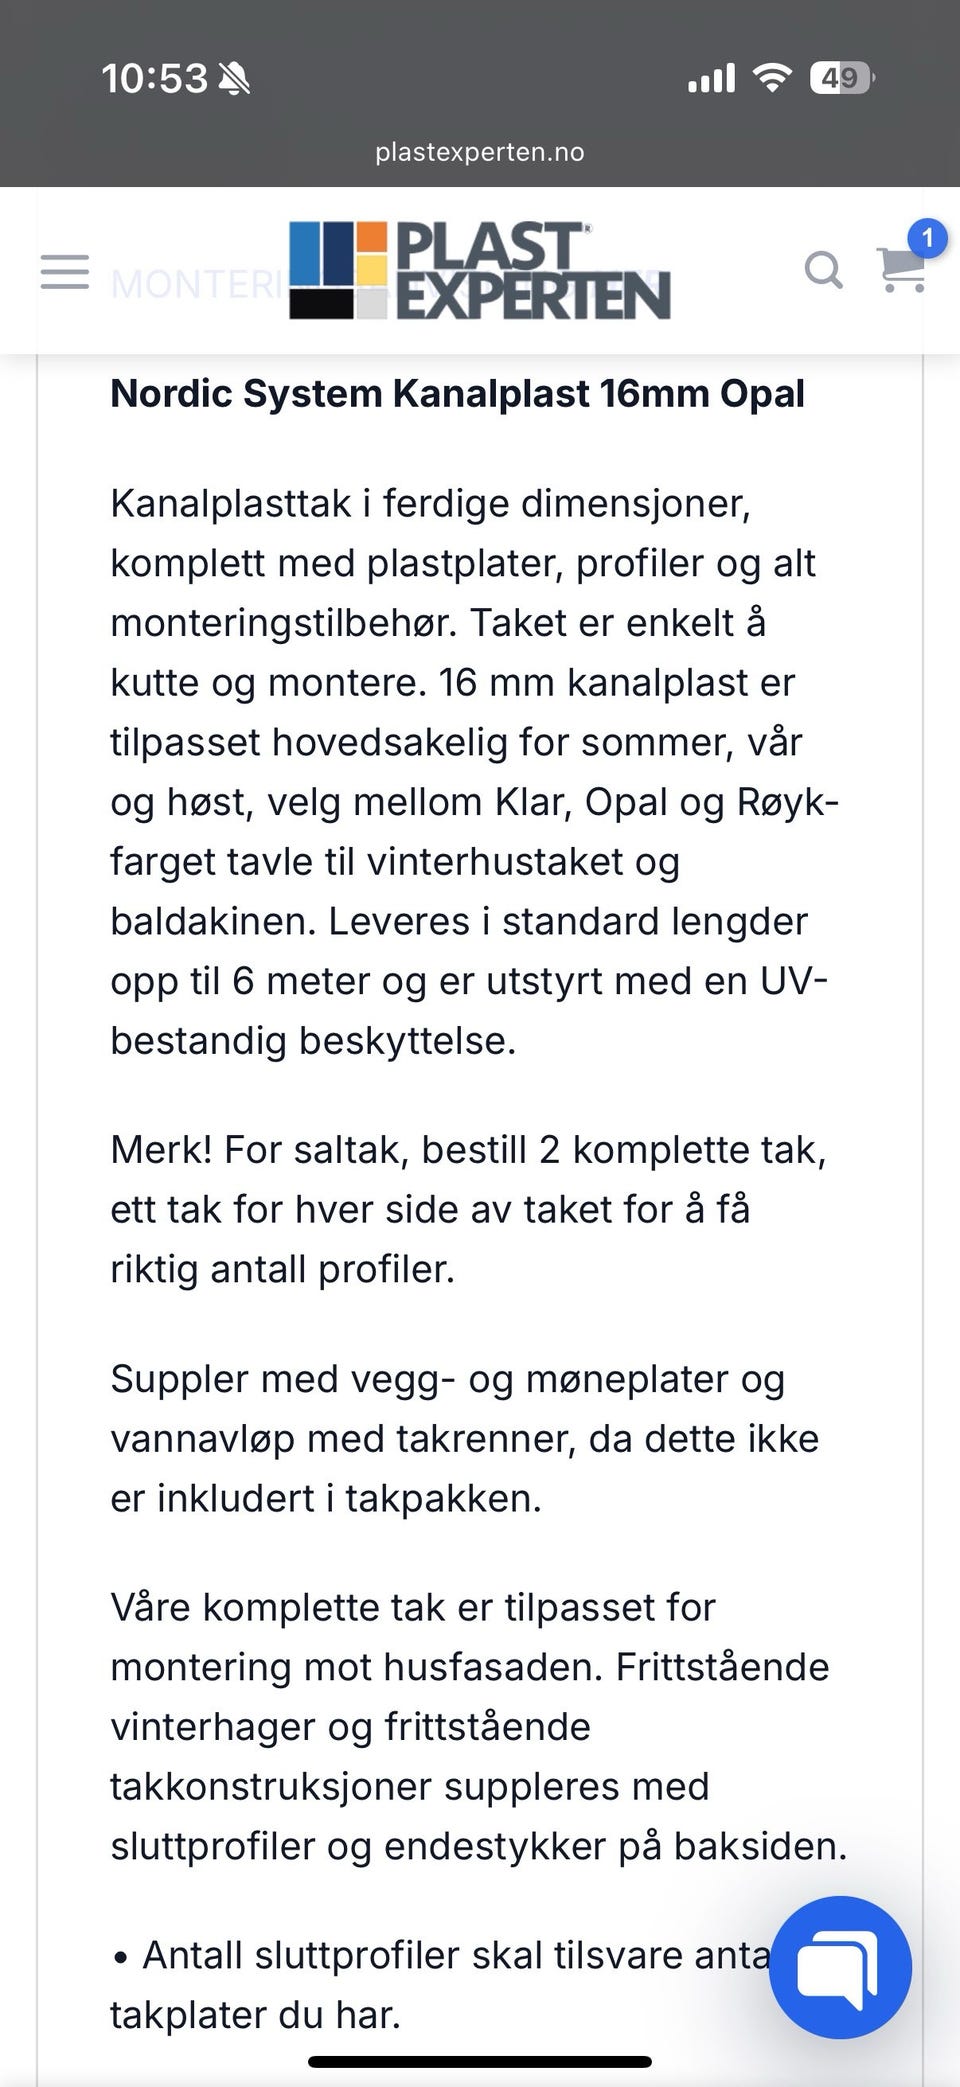
Task: Open the shopping cart
Action: coord(902,270)
